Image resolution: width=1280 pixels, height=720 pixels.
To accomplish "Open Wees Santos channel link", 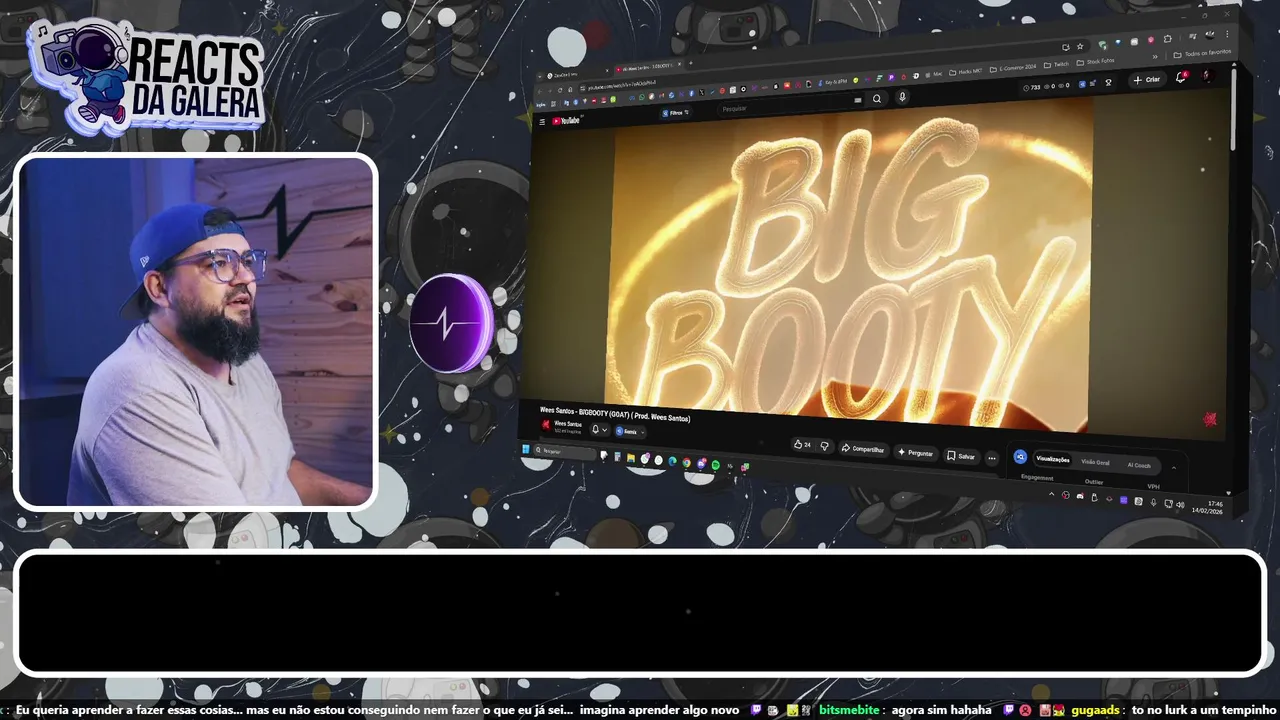I will (x=567, y=423).
